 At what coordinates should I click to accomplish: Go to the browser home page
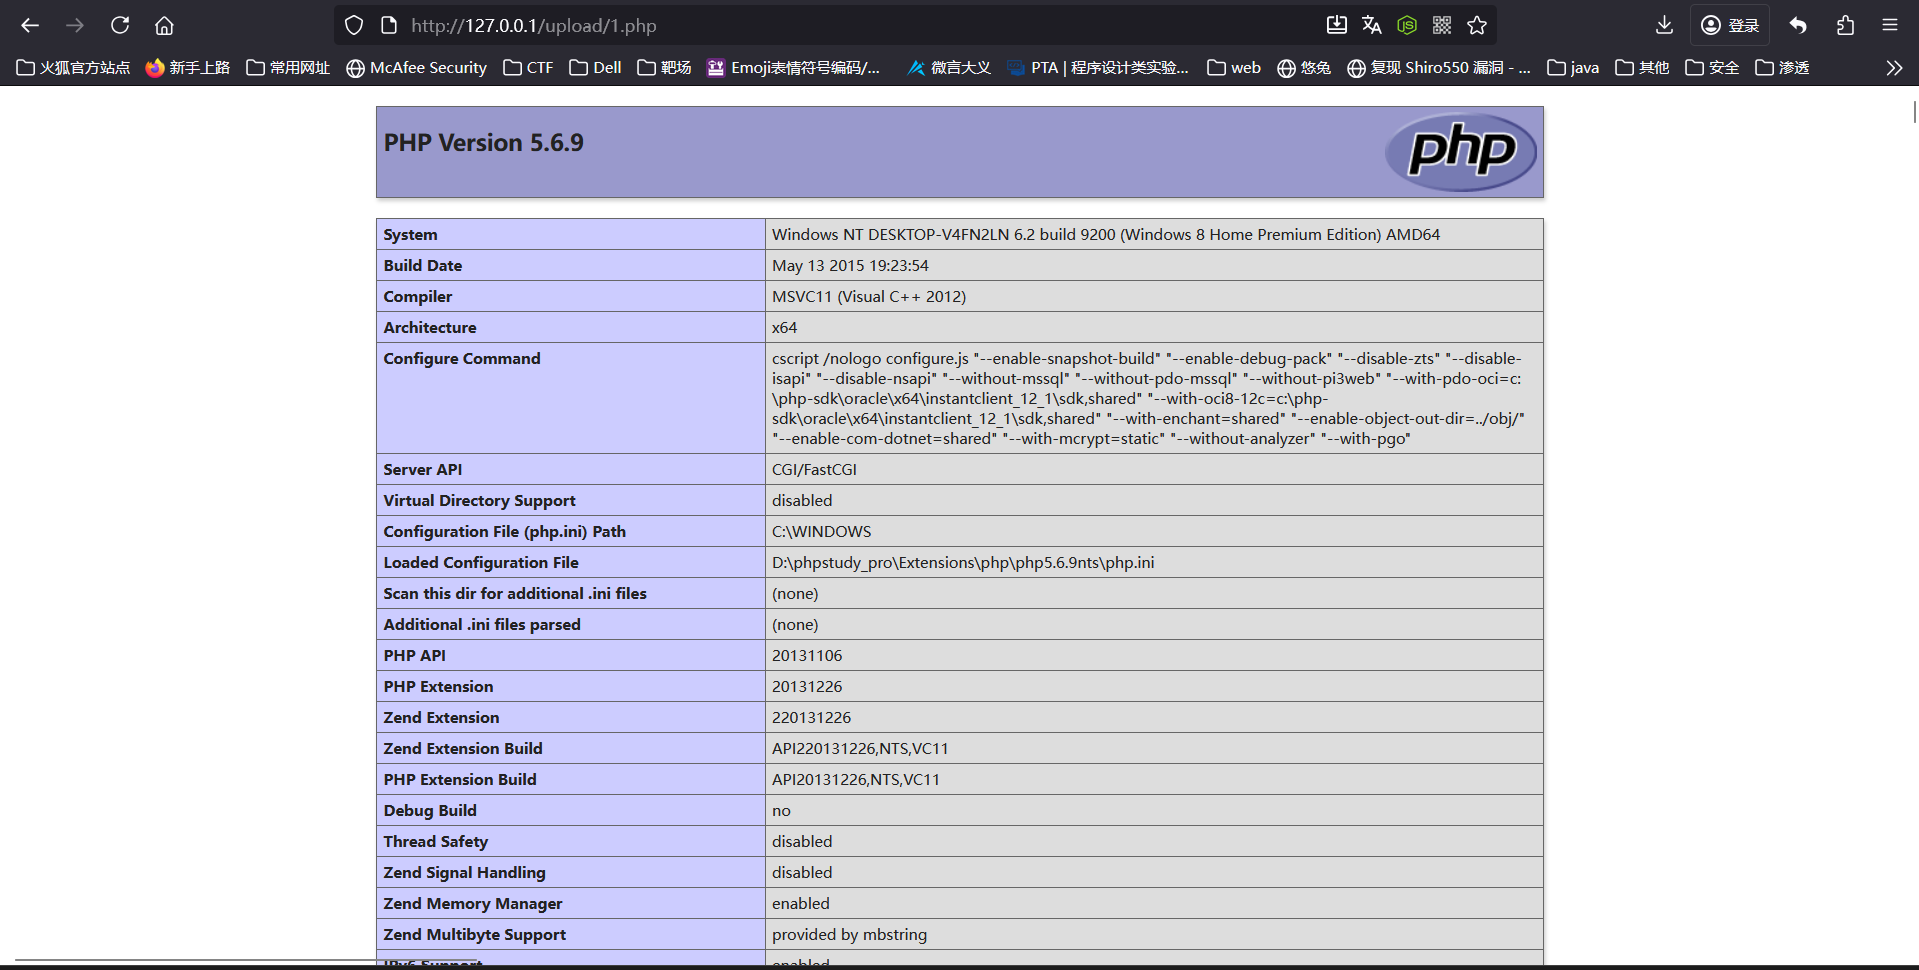[164, 25]
